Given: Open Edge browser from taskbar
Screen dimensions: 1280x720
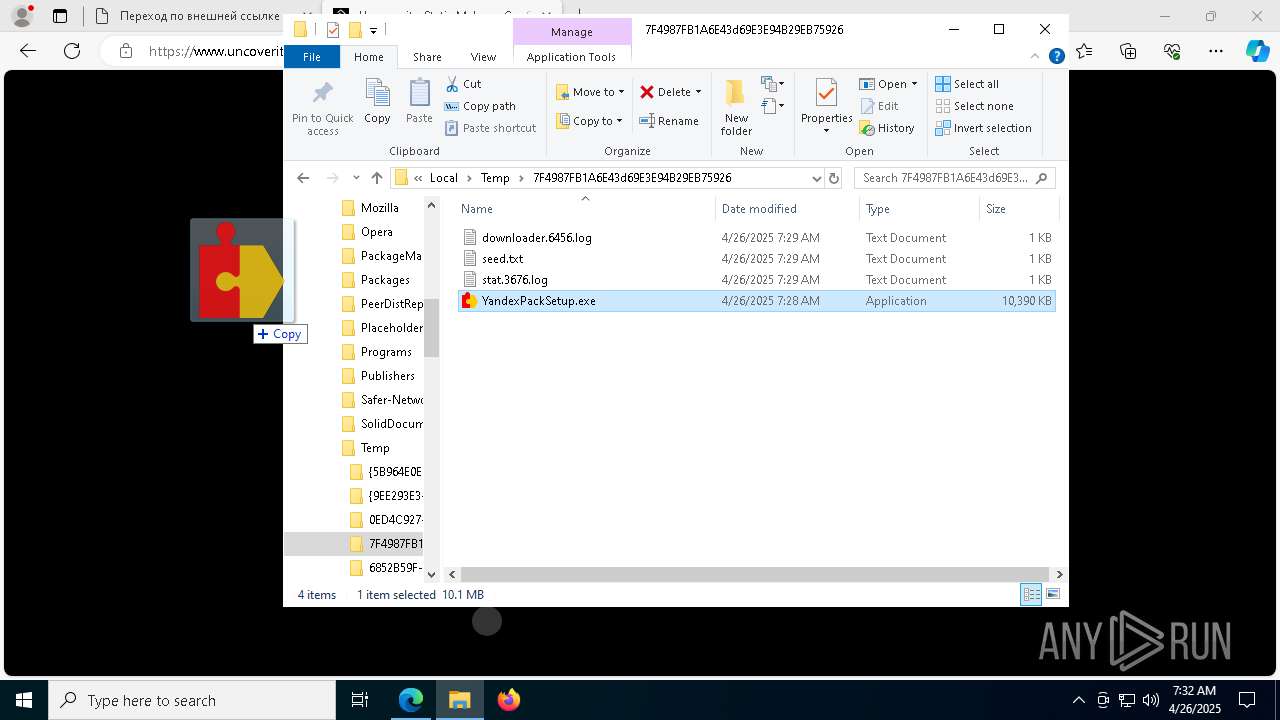Looking at the screenshot, I should pyautogui.click(x=411, y=700).
